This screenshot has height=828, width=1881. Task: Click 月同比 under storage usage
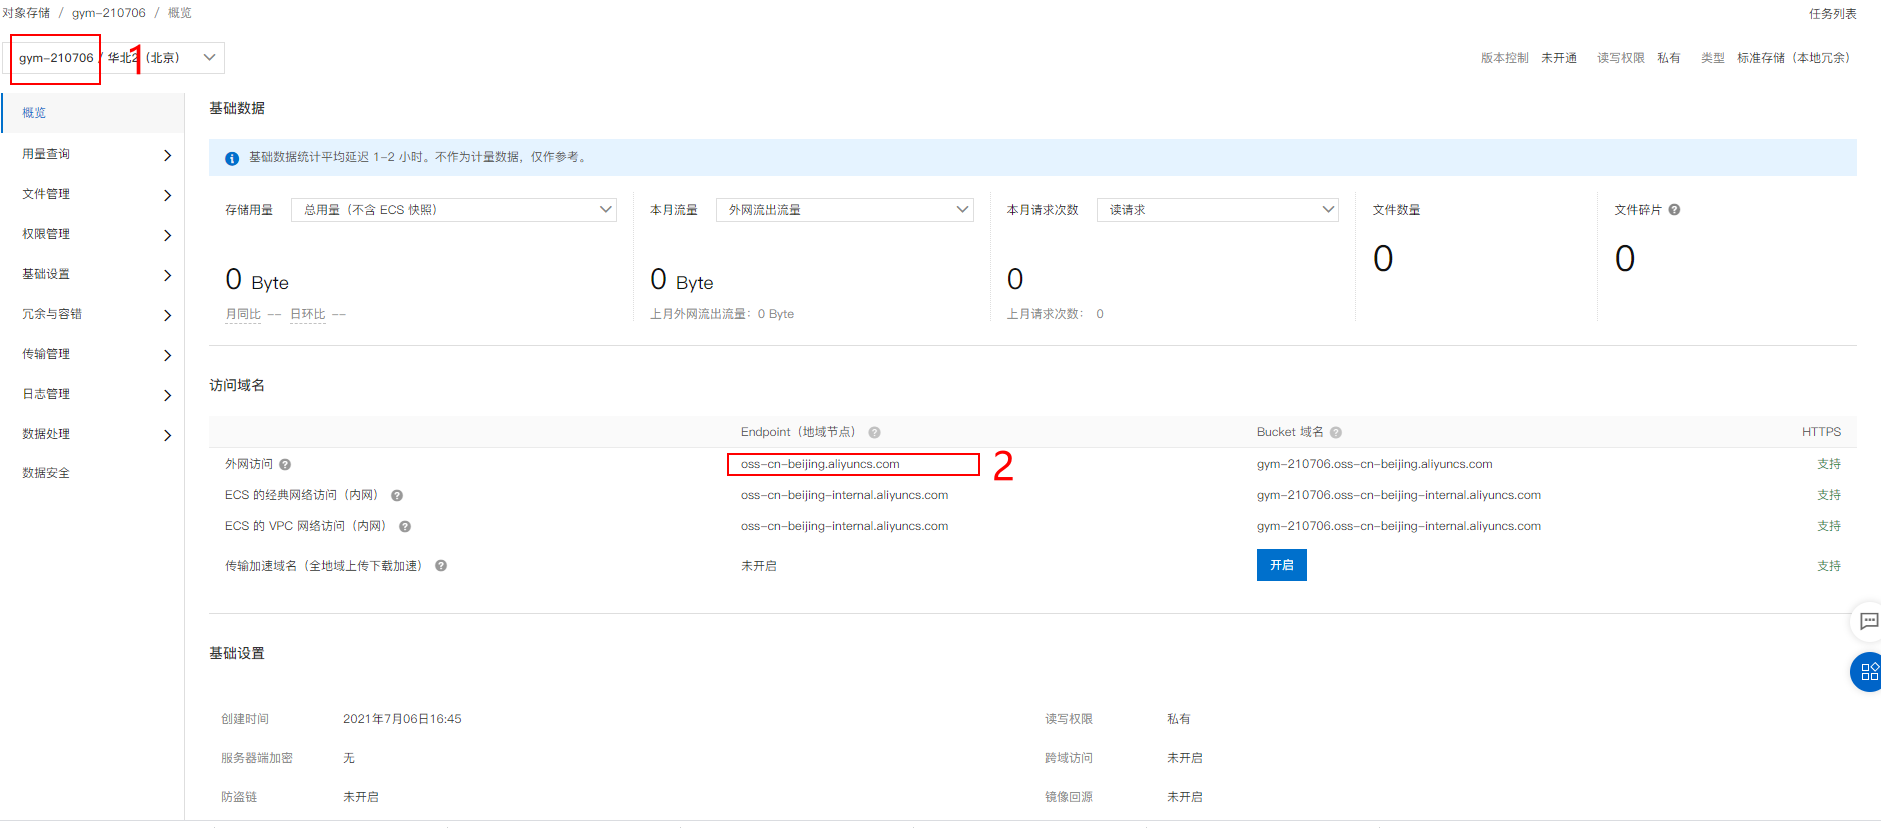pyautogui.click(x=243, y=314)
